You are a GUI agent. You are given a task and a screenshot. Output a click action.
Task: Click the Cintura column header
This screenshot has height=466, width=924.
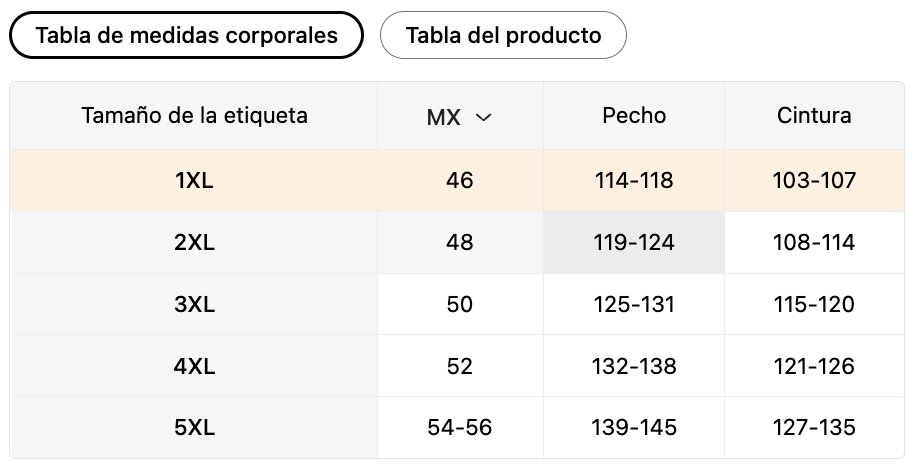814,115
